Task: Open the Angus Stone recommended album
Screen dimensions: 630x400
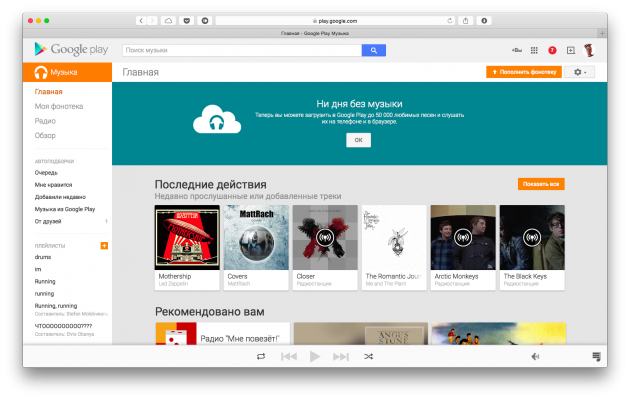Action: [x=361, y=334]
